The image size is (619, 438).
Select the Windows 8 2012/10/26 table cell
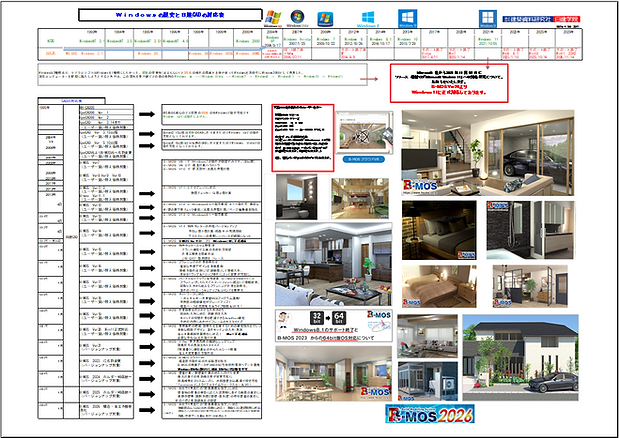click(x=354, y=42)
